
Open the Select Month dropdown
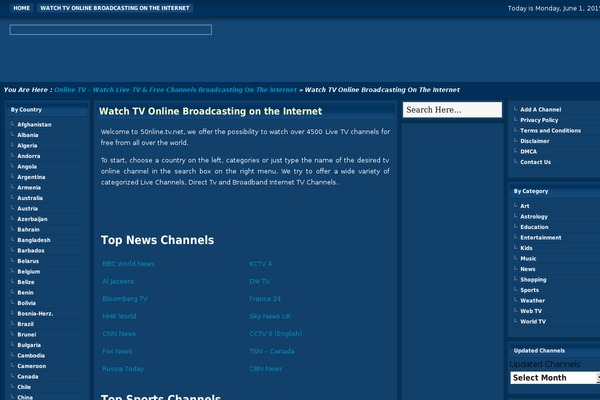(556, 378)
